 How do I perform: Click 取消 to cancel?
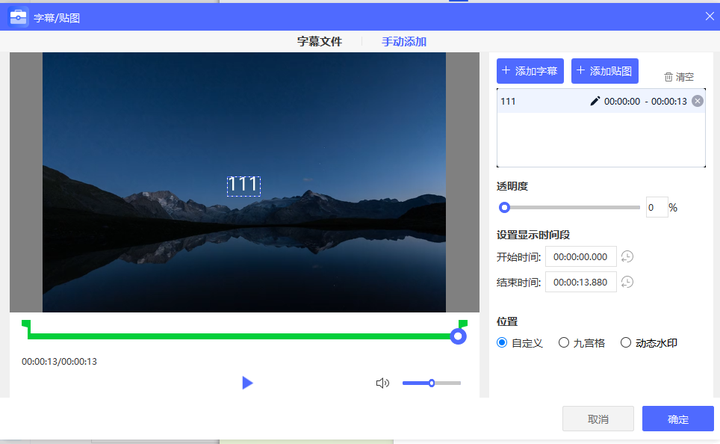(x=598, y=419)
